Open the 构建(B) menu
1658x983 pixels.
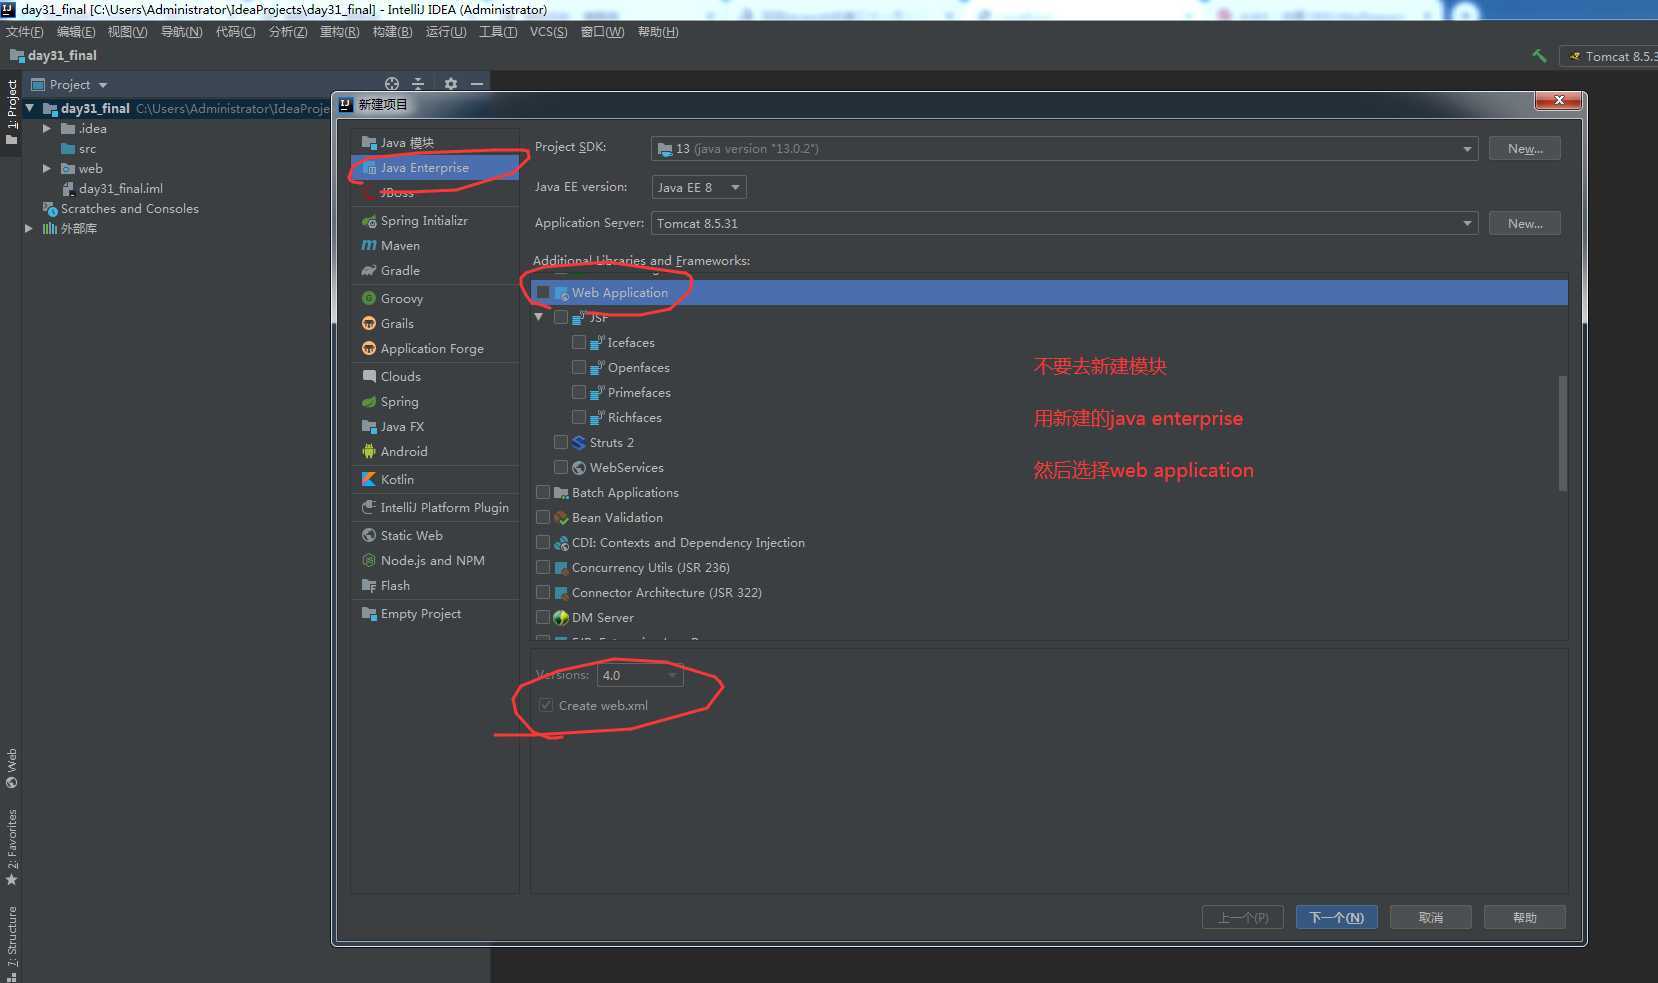point(392,32)
